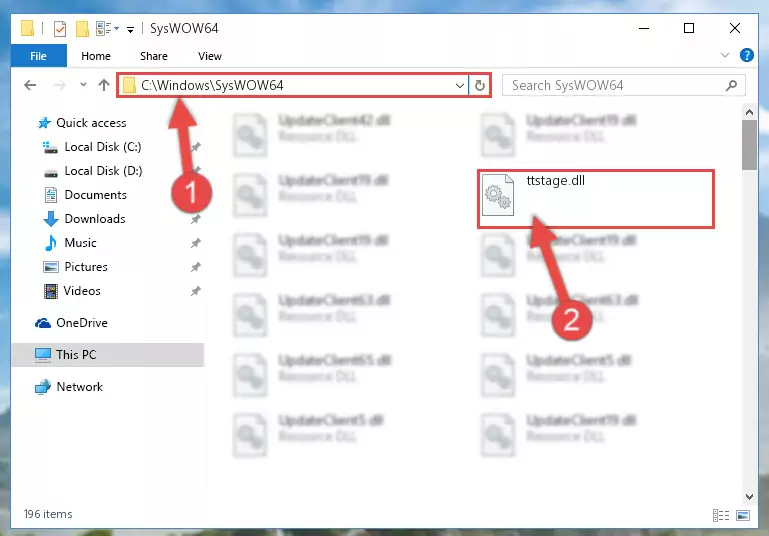769x536 pixels.
Task: Click the 196 items status text
Action: (x=48, y=514)
